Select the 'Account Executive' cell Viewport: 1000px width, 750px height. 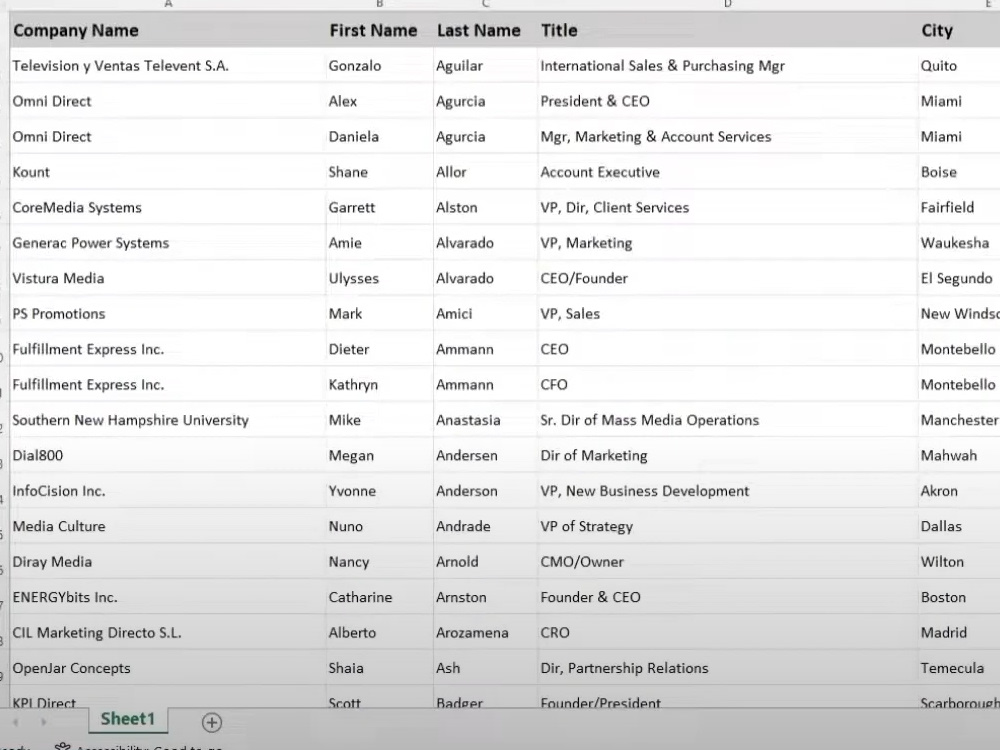727,172
